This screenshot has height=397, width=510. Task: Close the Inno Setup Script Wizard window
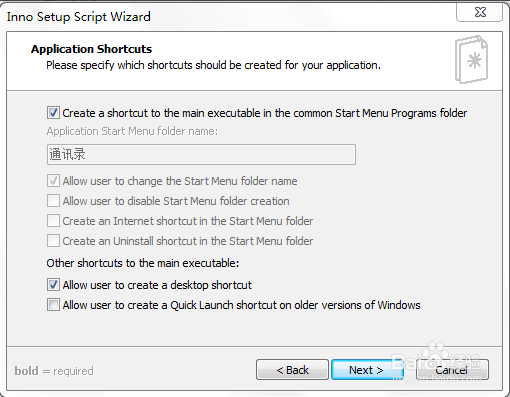point(479,12)
